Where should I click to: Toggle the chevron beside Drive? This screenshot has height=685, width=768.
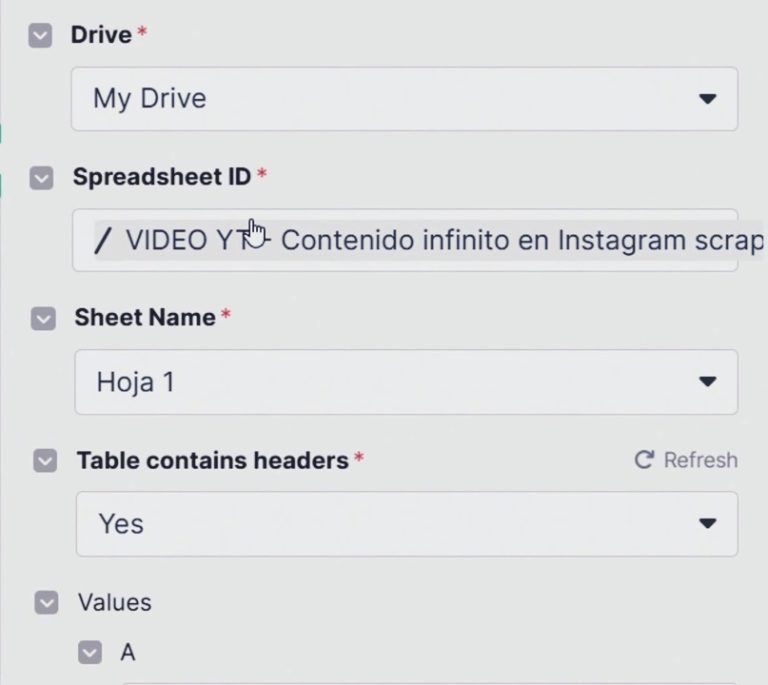(40, 37)
